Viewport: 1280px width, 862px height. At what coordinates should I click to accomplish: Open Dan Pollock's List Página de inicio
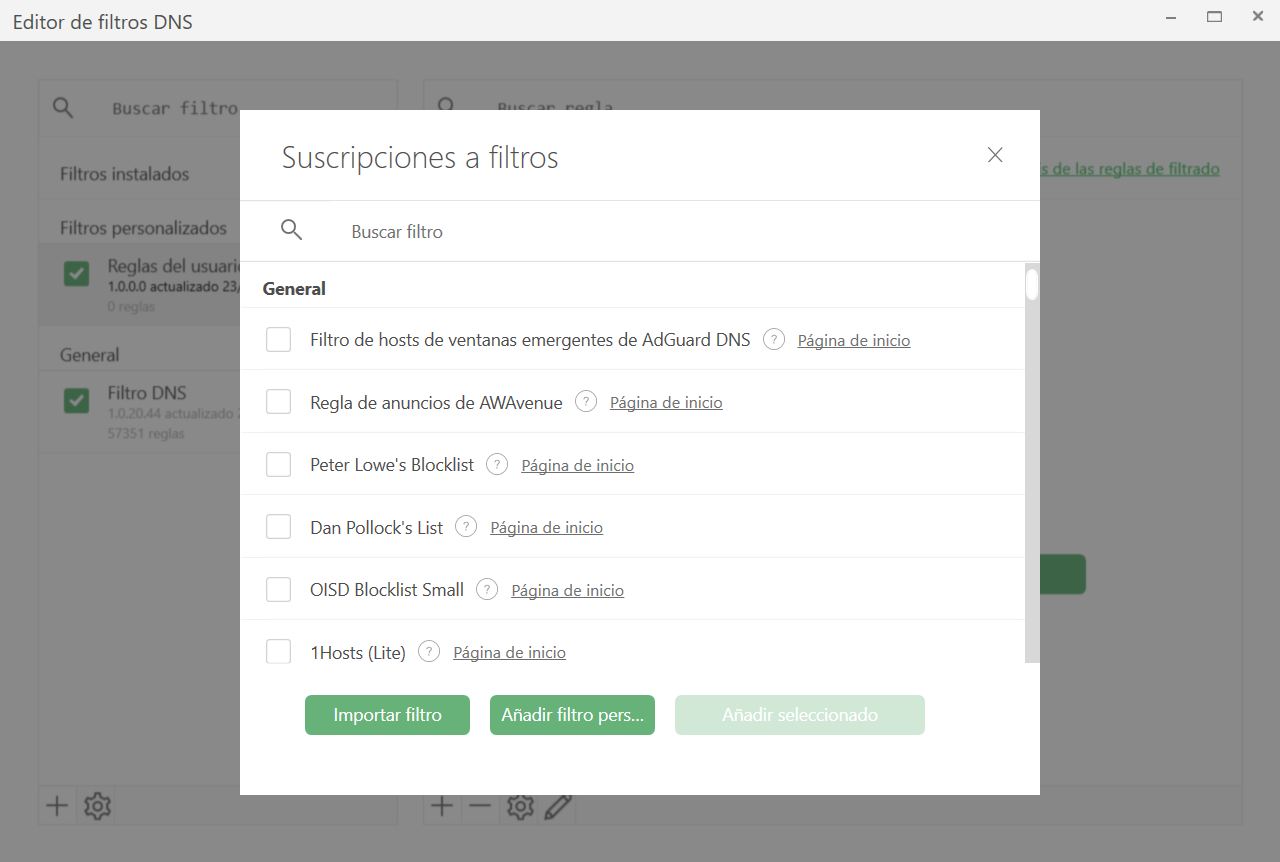click(x=547, y=527)
